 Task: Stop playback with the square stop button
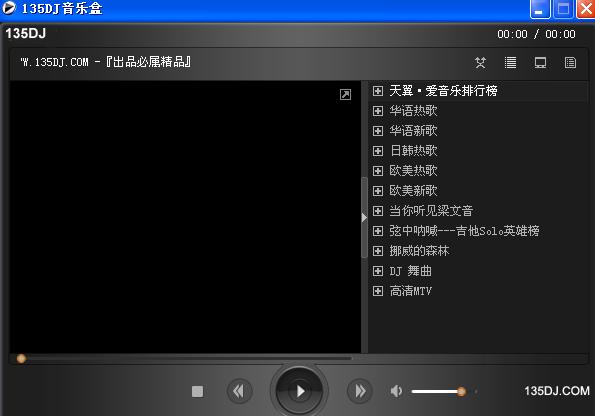197,391
